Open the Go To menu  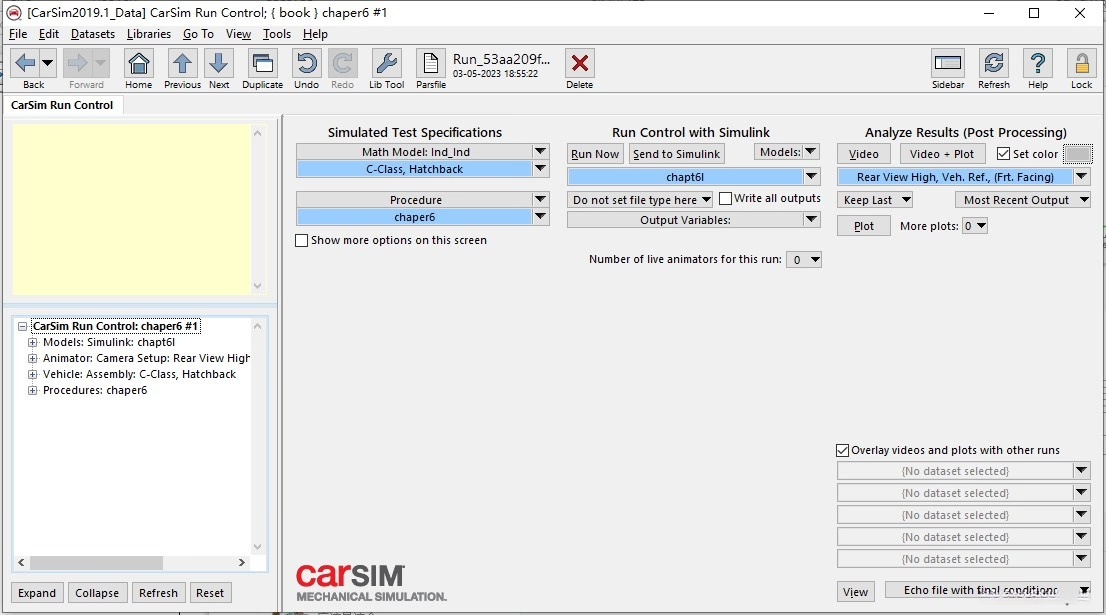198,34
